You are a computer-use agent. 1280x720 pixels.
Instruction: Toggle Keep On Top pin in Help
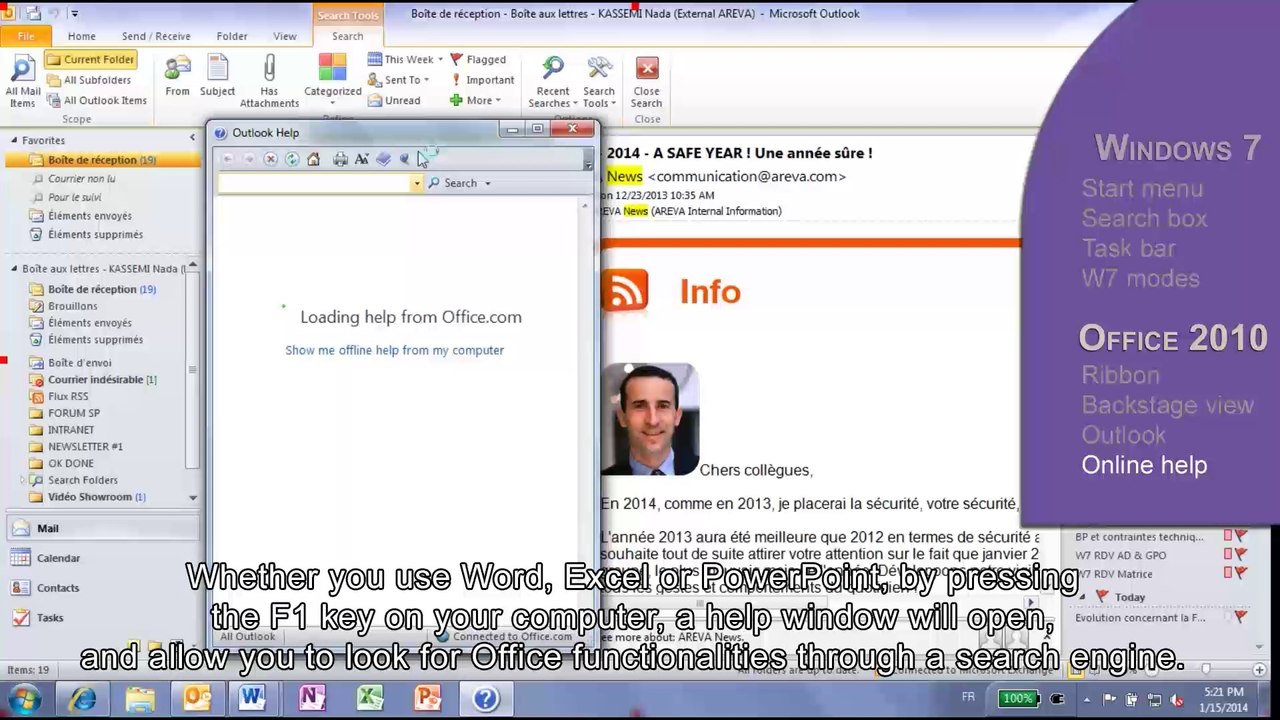click(405, 159)
